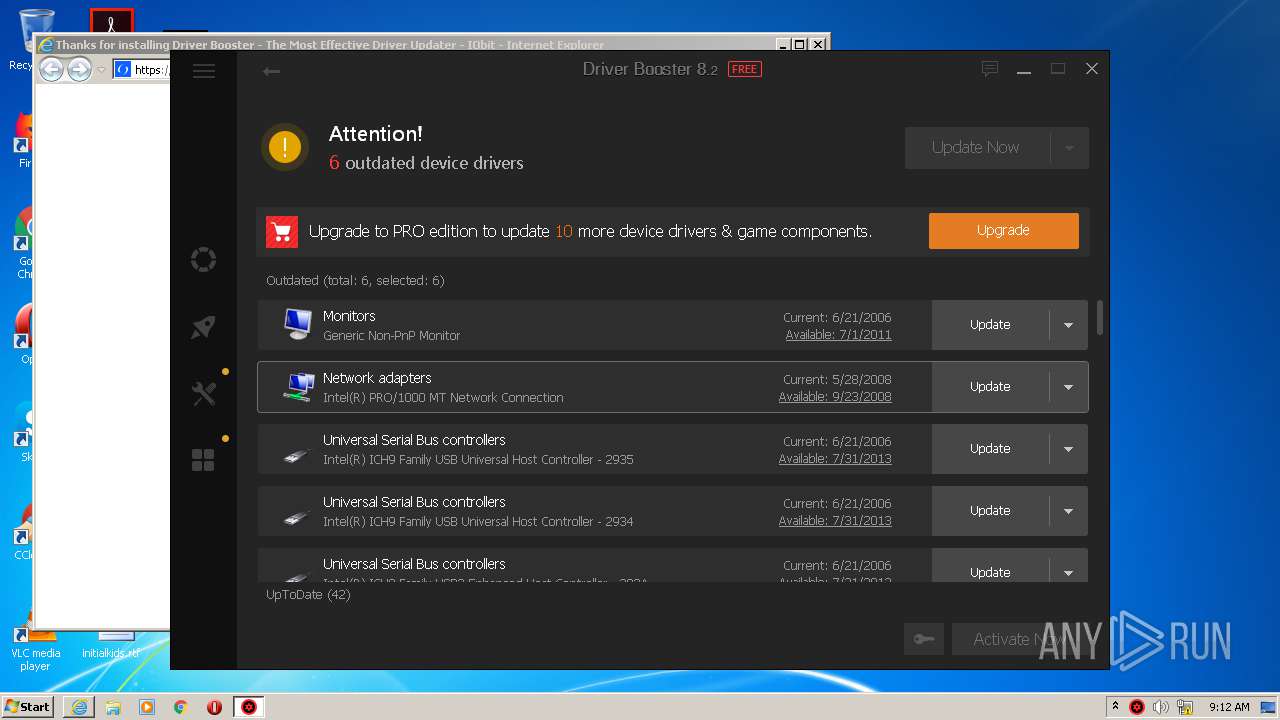The width and height of the screenshot is (1280, 720).
Task: Open media player taskbar icon
Action: [147, 707]
